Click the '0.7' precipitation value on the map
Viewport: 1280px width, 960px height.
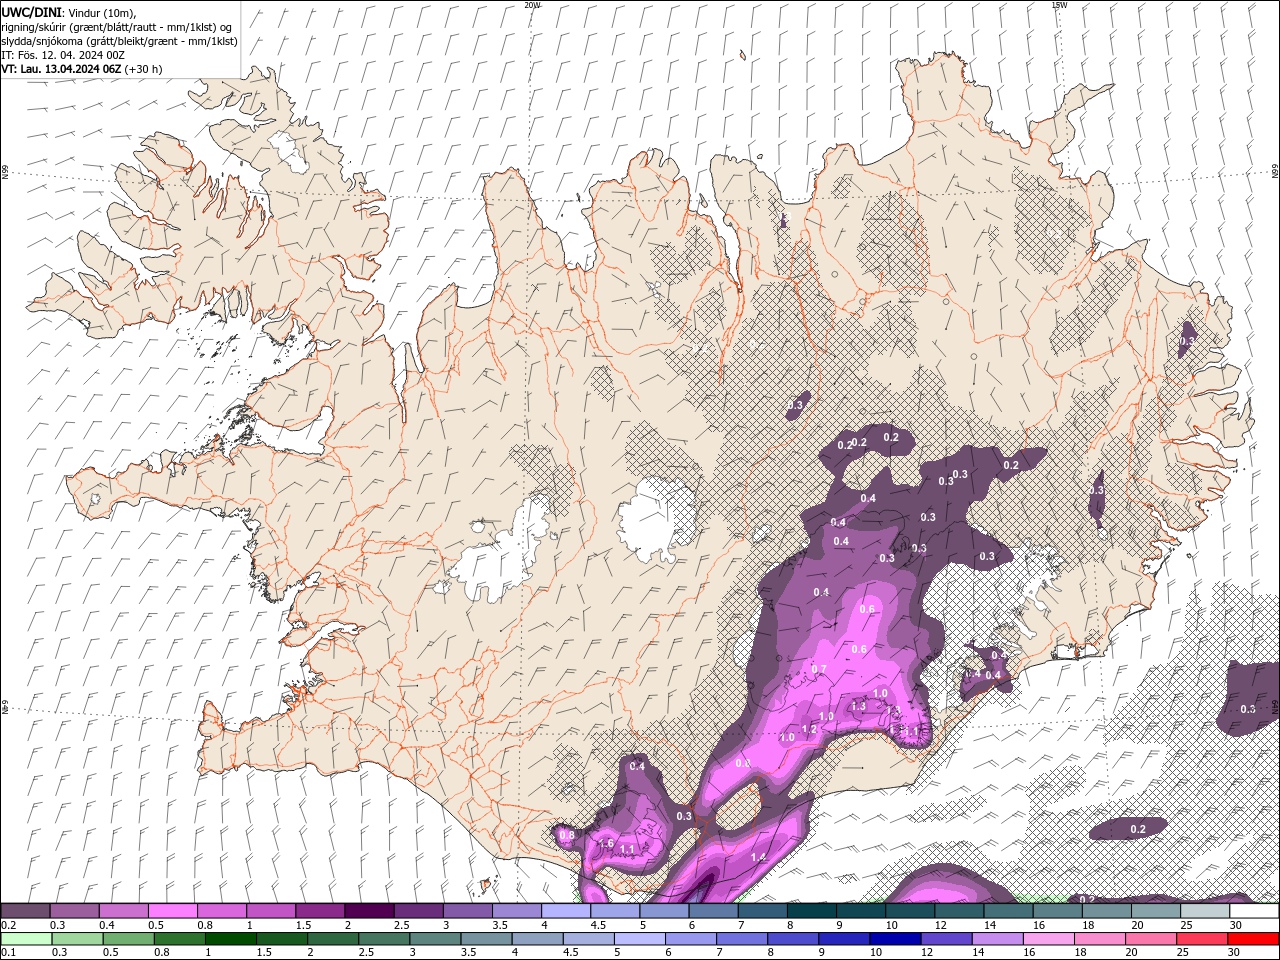coord(819,669)
